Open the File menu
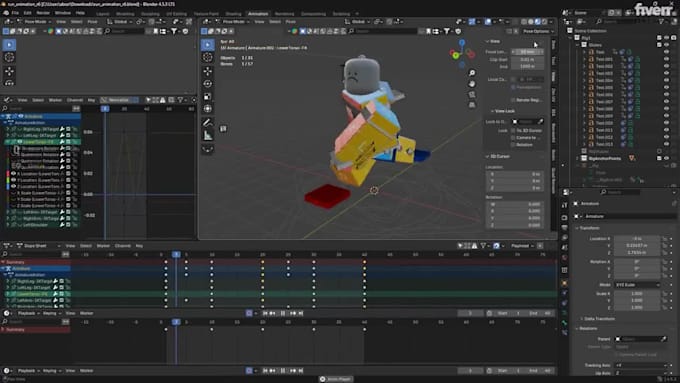 [16, 13]
